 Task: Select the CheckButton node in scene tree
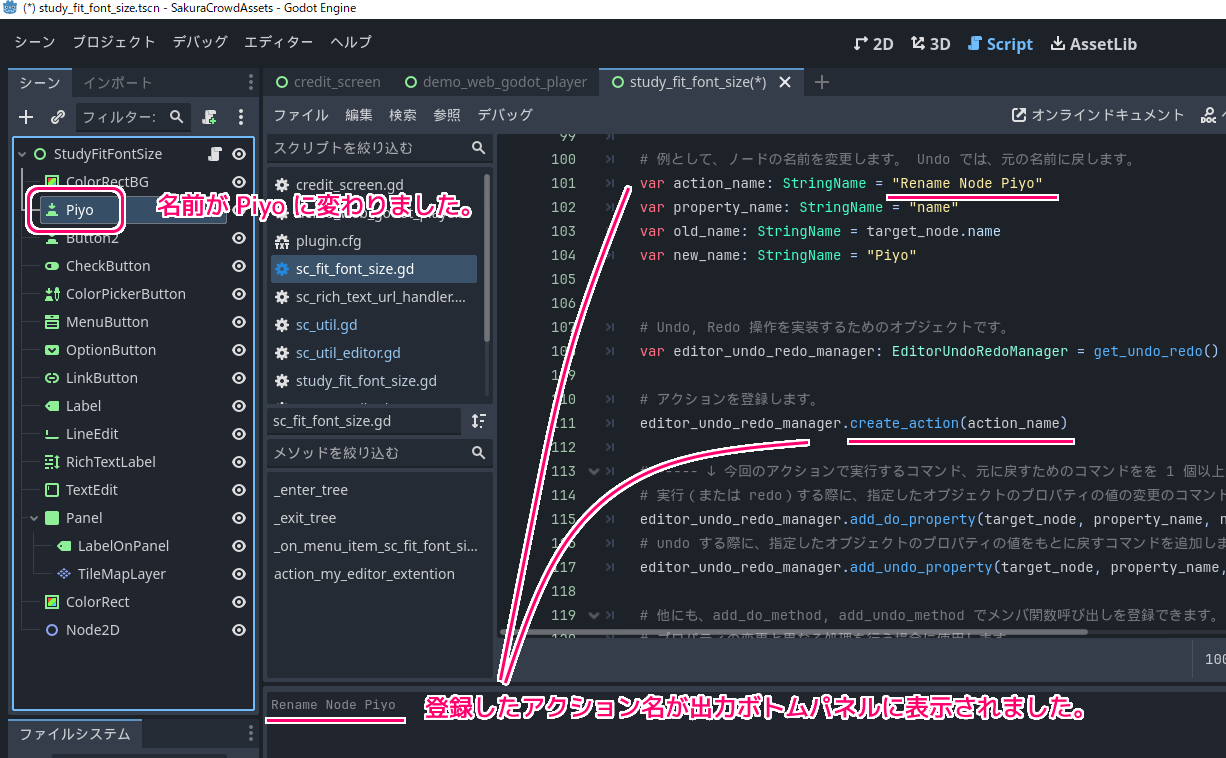coord(108,266)
